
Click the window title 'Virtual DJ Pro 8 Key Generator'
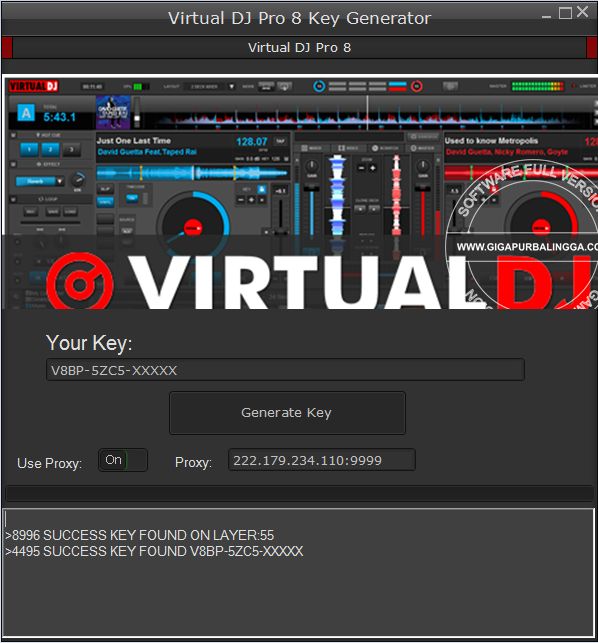(299, 18)
